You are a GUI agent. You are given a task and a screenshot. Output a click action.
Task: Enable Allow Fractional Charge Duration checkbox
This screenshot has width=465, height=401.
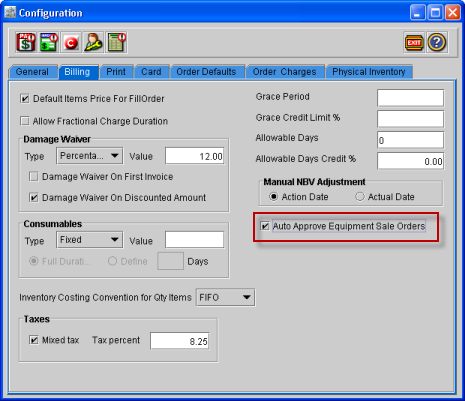[25, 121]
